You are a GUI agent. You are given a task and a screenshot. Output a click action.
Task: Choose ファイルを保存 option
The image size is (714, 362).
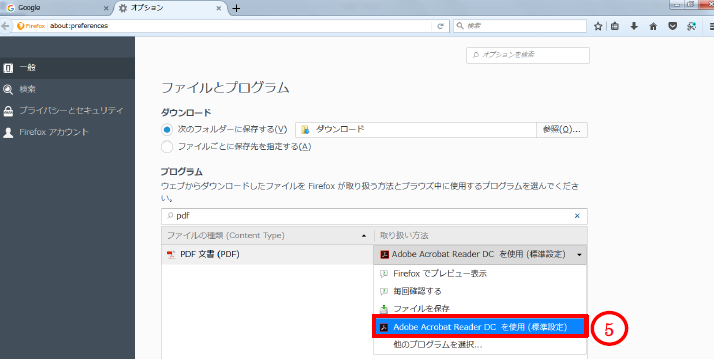480,309
